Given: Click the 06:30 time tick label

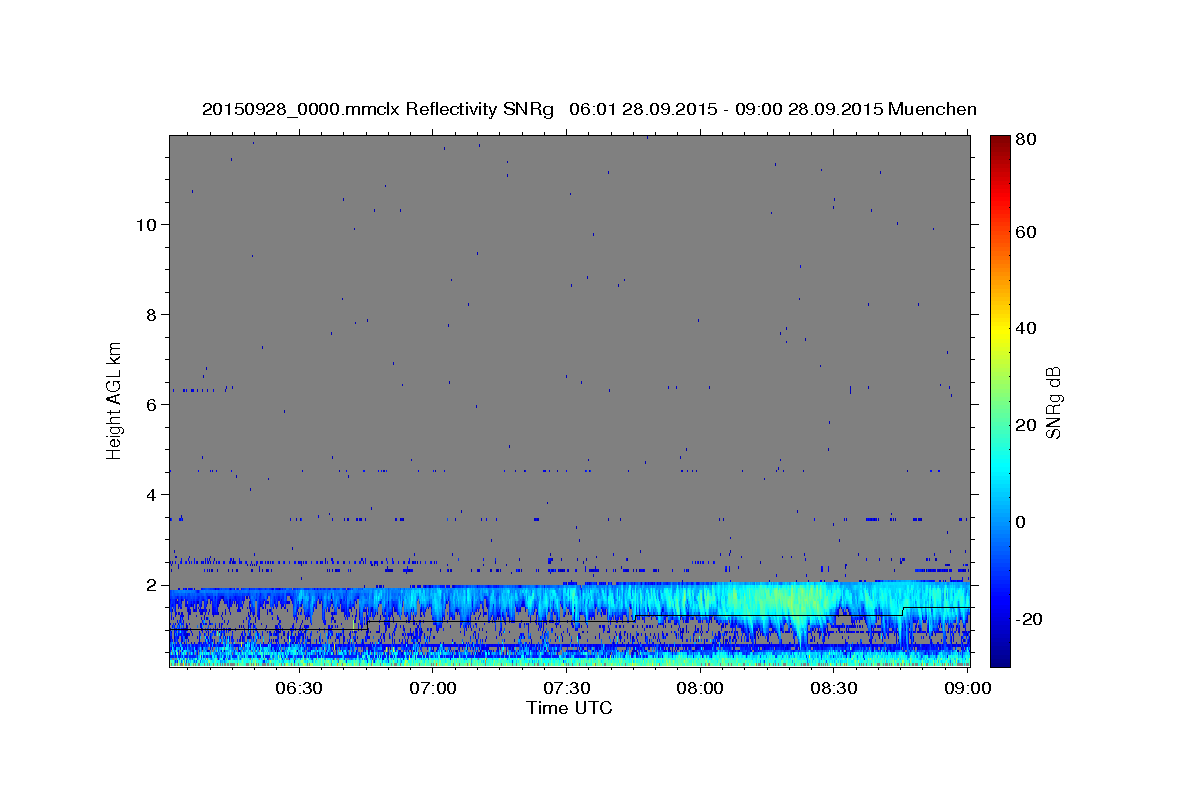Looking at the screenshot, I should (x=298, y=688).
